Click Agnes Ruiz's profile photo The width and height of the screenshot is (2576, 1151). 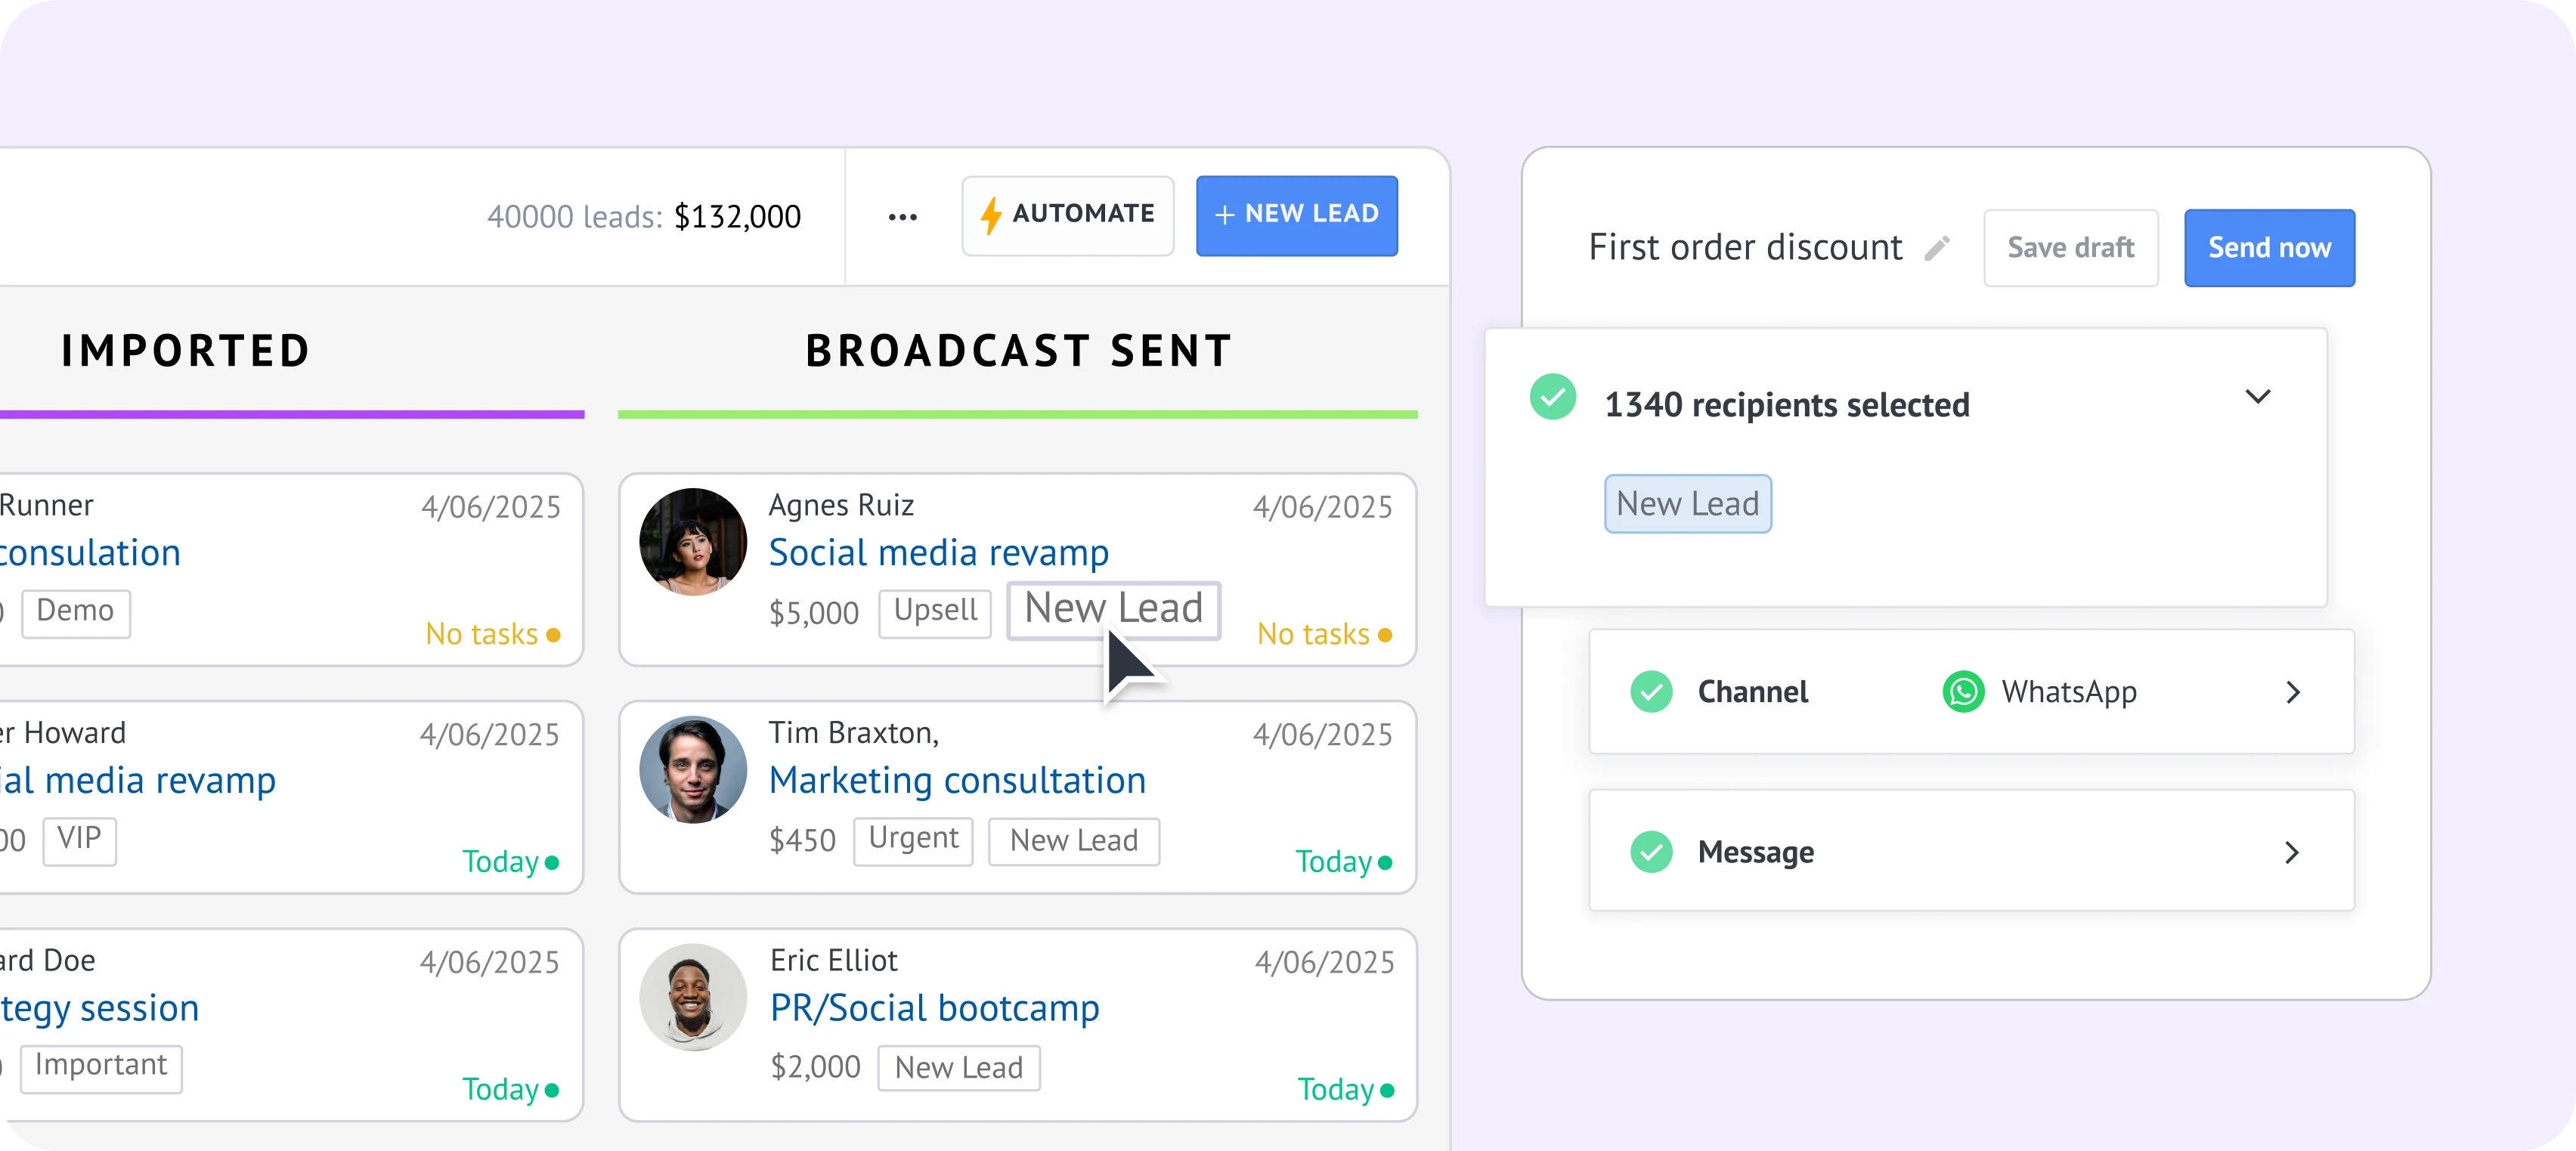[693, 542]
